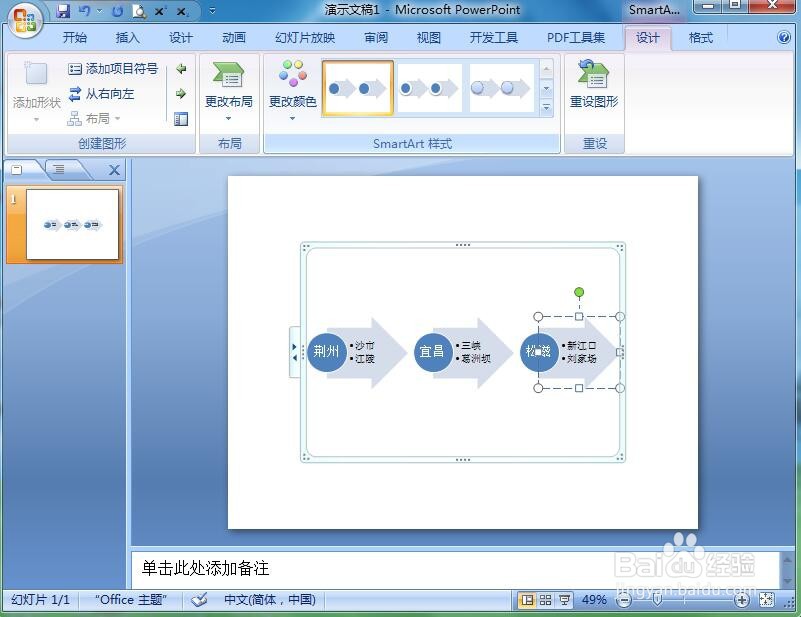Apply superscript from quick access toolbar

160,11
